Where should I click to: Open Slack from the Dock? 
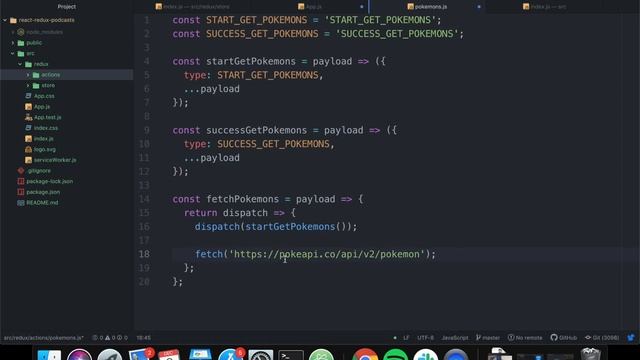(425, 354)
